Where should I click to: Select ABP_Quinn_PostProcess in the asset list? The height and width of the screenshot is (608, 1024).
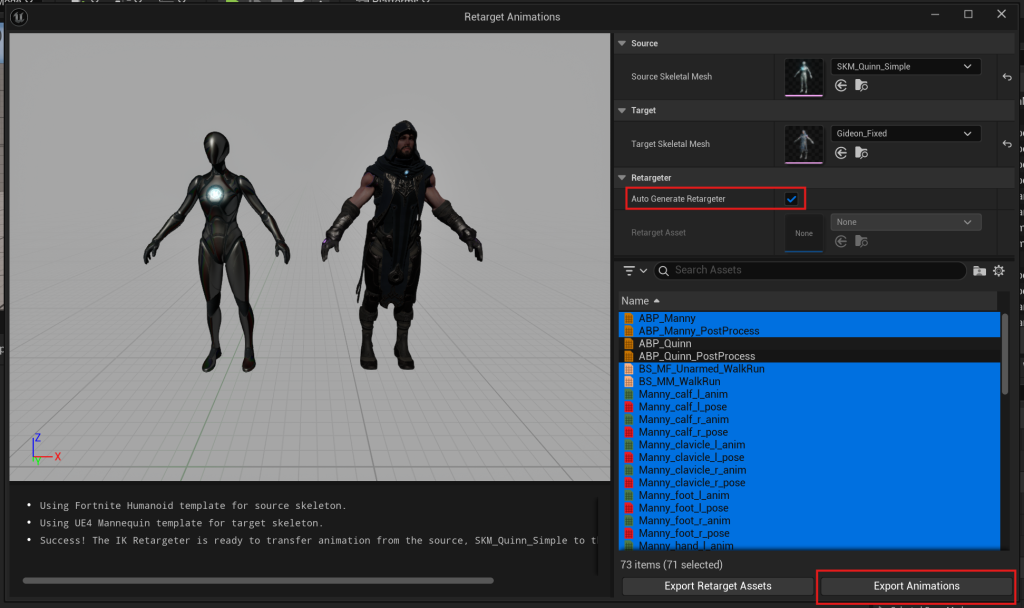point(809,357)
